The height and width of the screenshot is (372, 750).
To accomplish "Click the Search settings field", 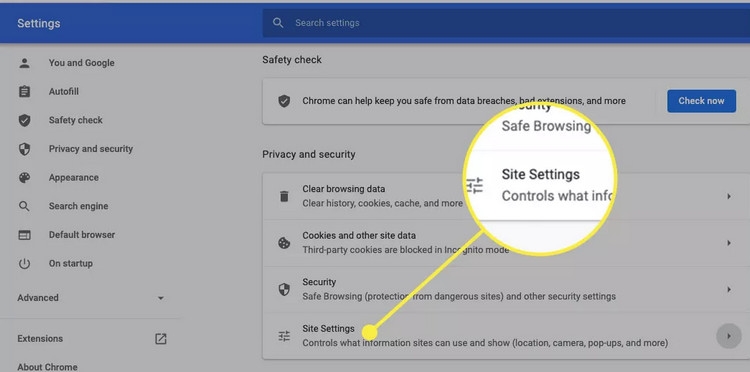I will pos(506,23).
